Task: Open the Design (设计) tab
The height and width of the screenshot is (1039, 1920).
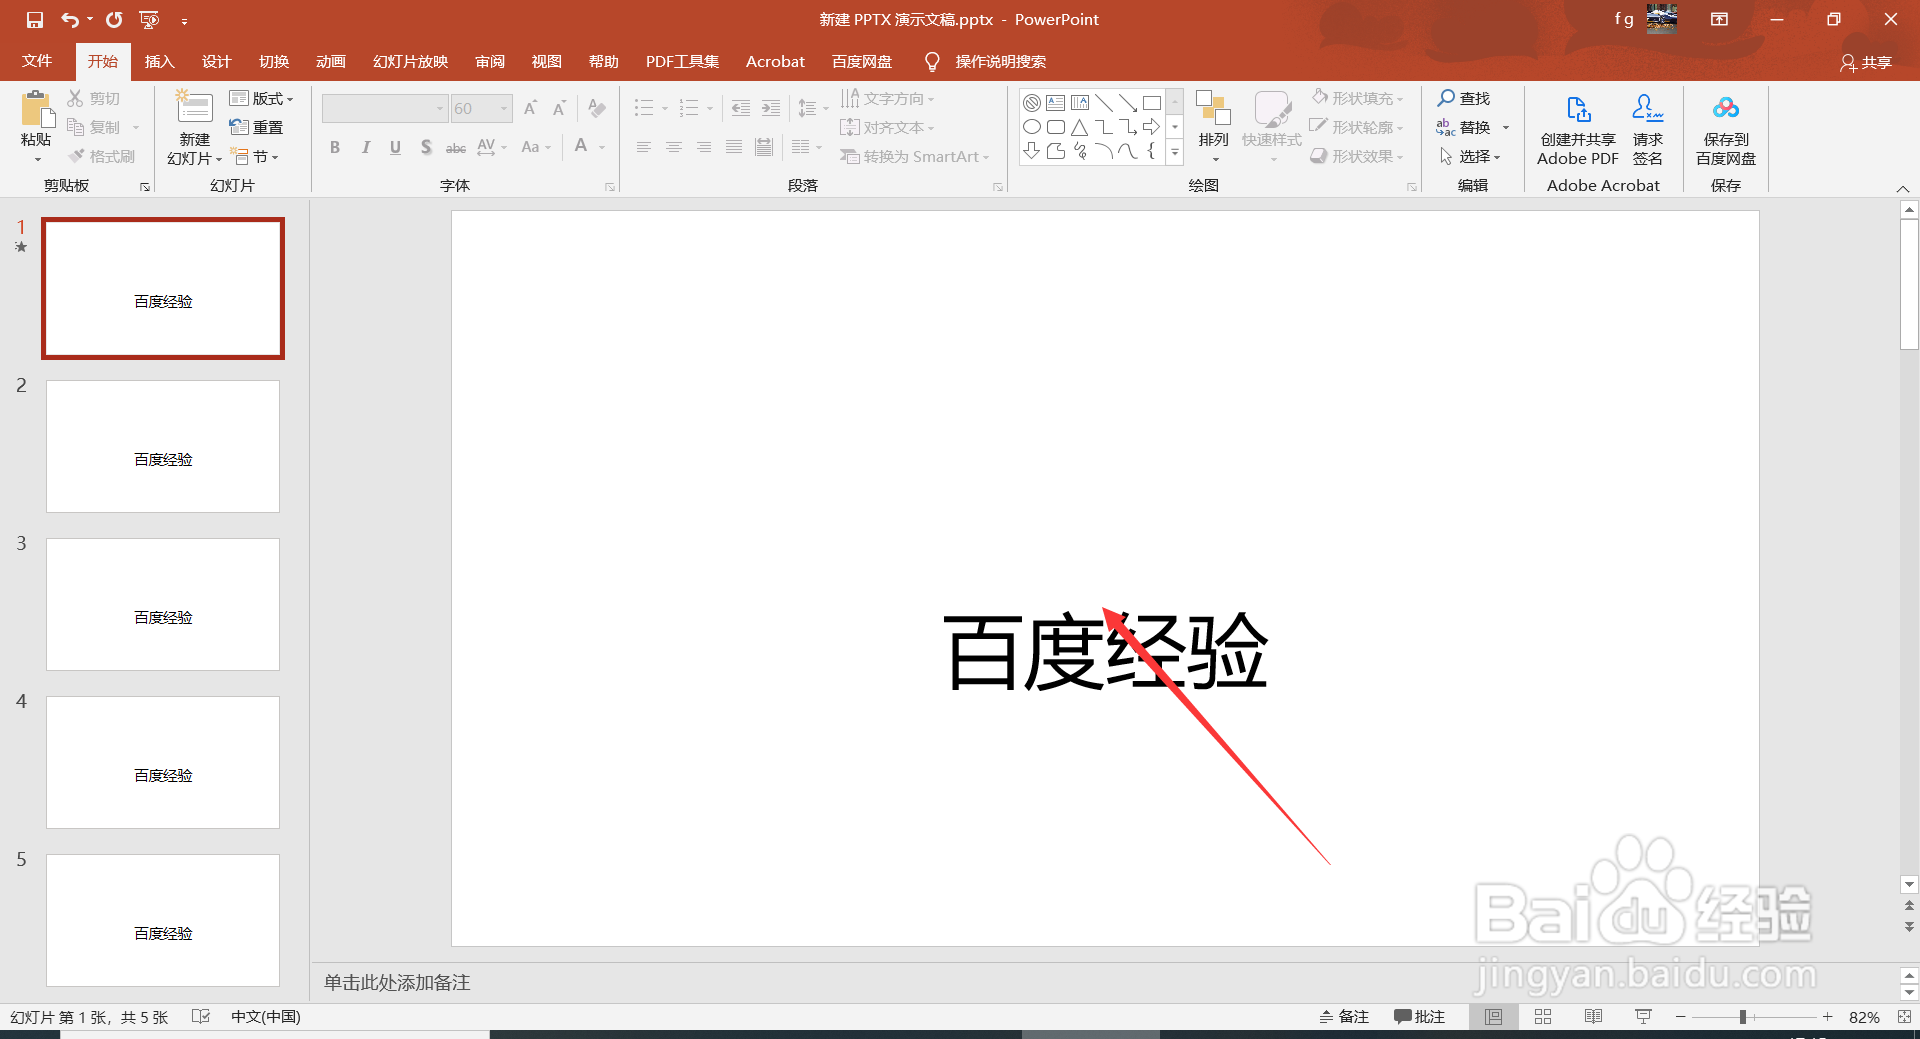Action: (217, 61)
